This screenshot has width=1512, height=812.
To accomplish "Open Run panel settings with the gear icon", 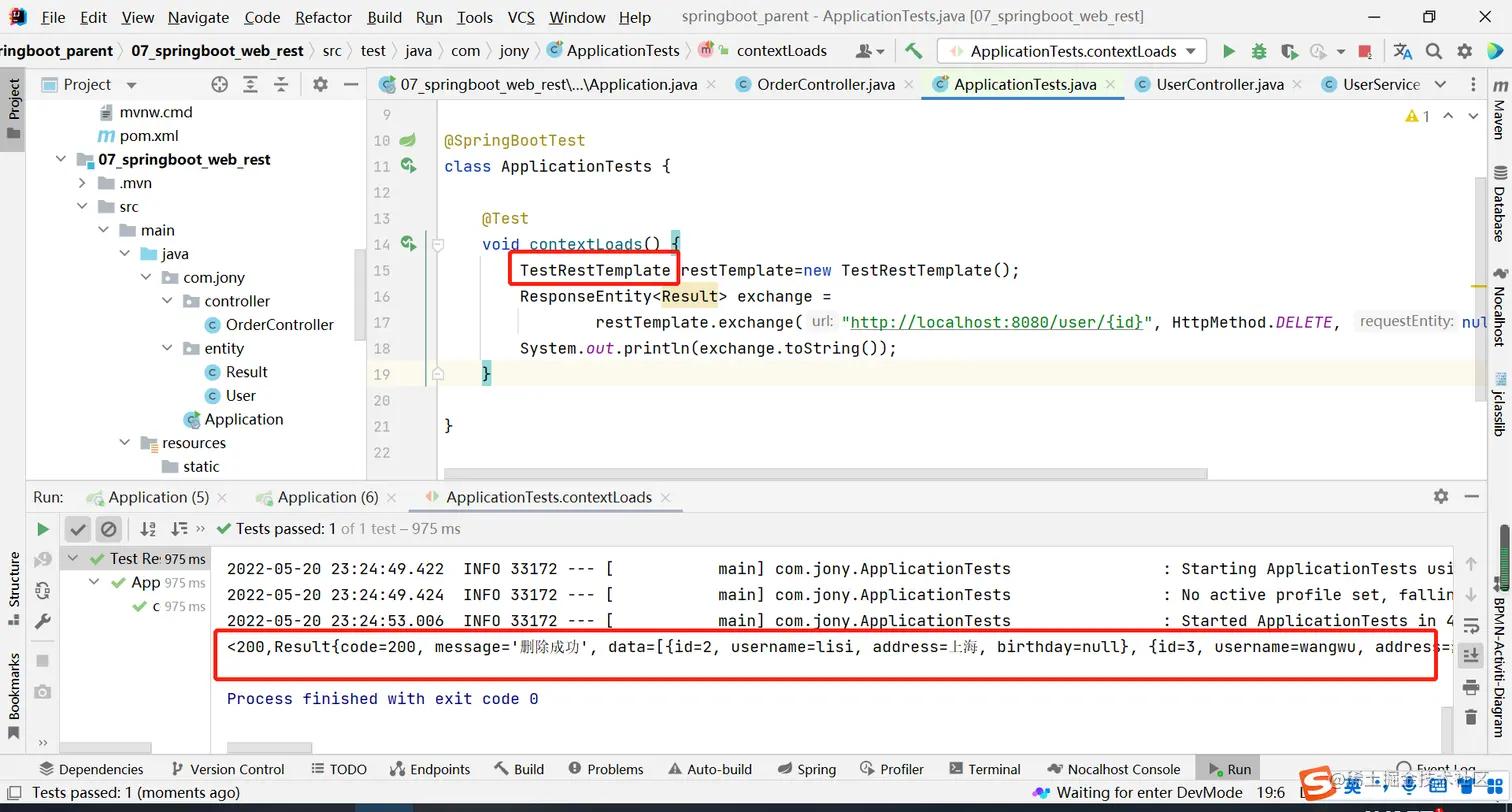I will click(x=1441, y=496).
